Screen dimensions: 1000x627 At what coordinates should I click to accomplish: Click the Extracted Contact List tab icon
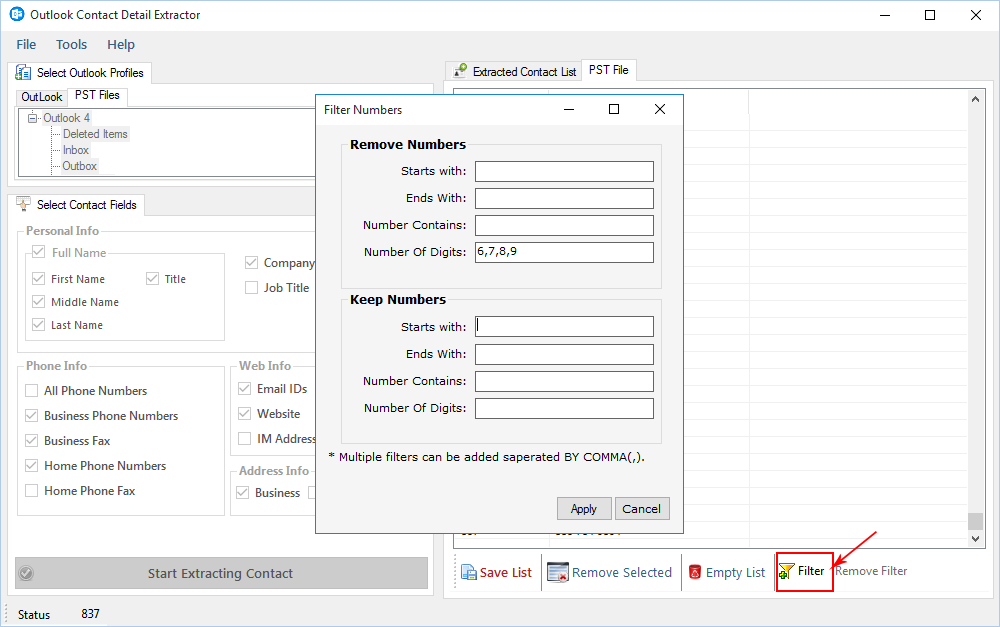pos(460,71)
